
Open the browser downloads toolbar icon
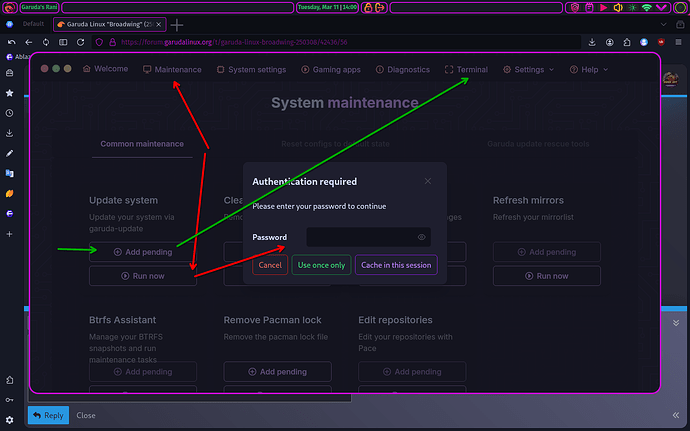coord(592,42)
